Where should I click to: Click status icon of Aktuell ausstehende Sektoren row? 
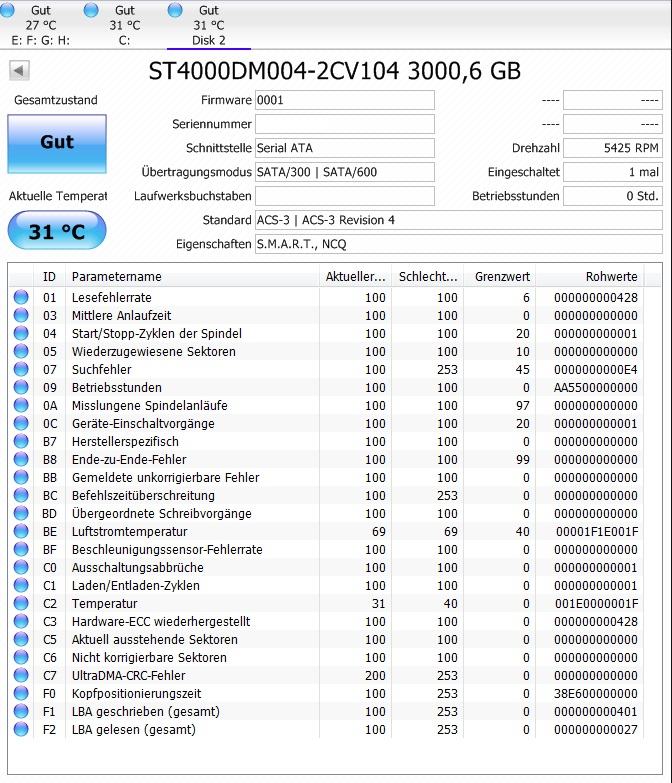coord(21,639)
